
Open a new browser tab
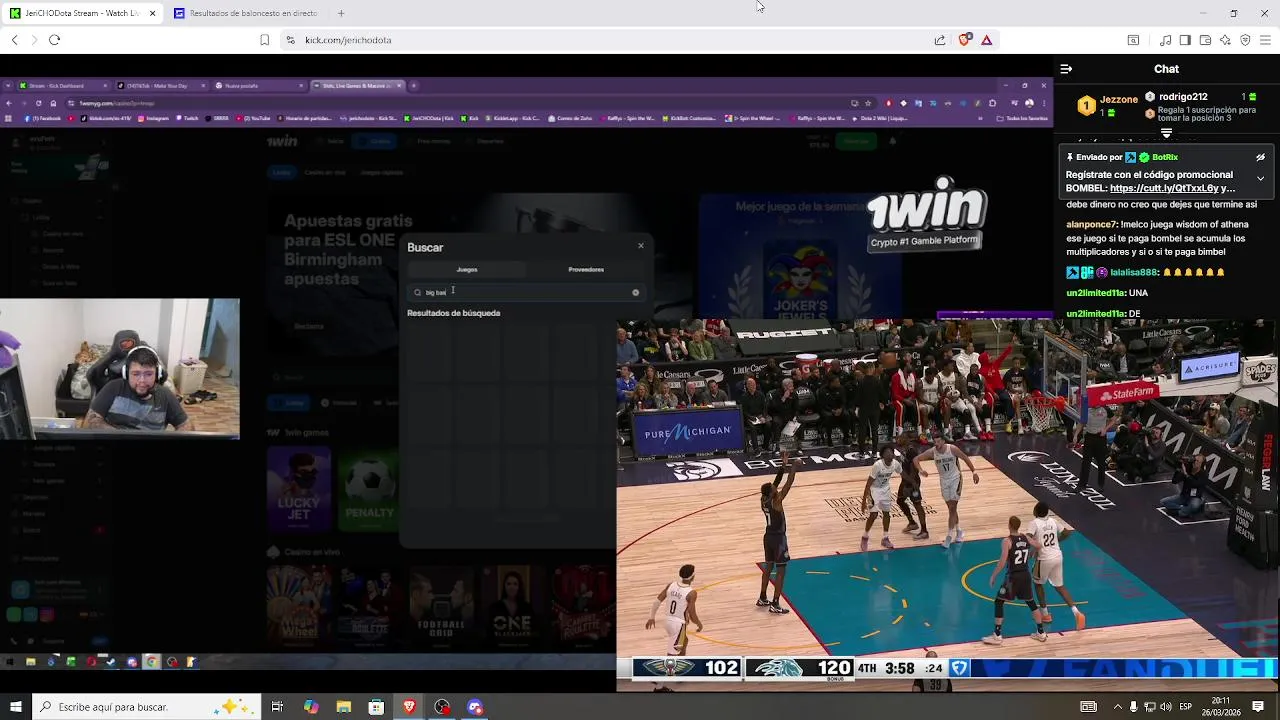pos(341,13)
